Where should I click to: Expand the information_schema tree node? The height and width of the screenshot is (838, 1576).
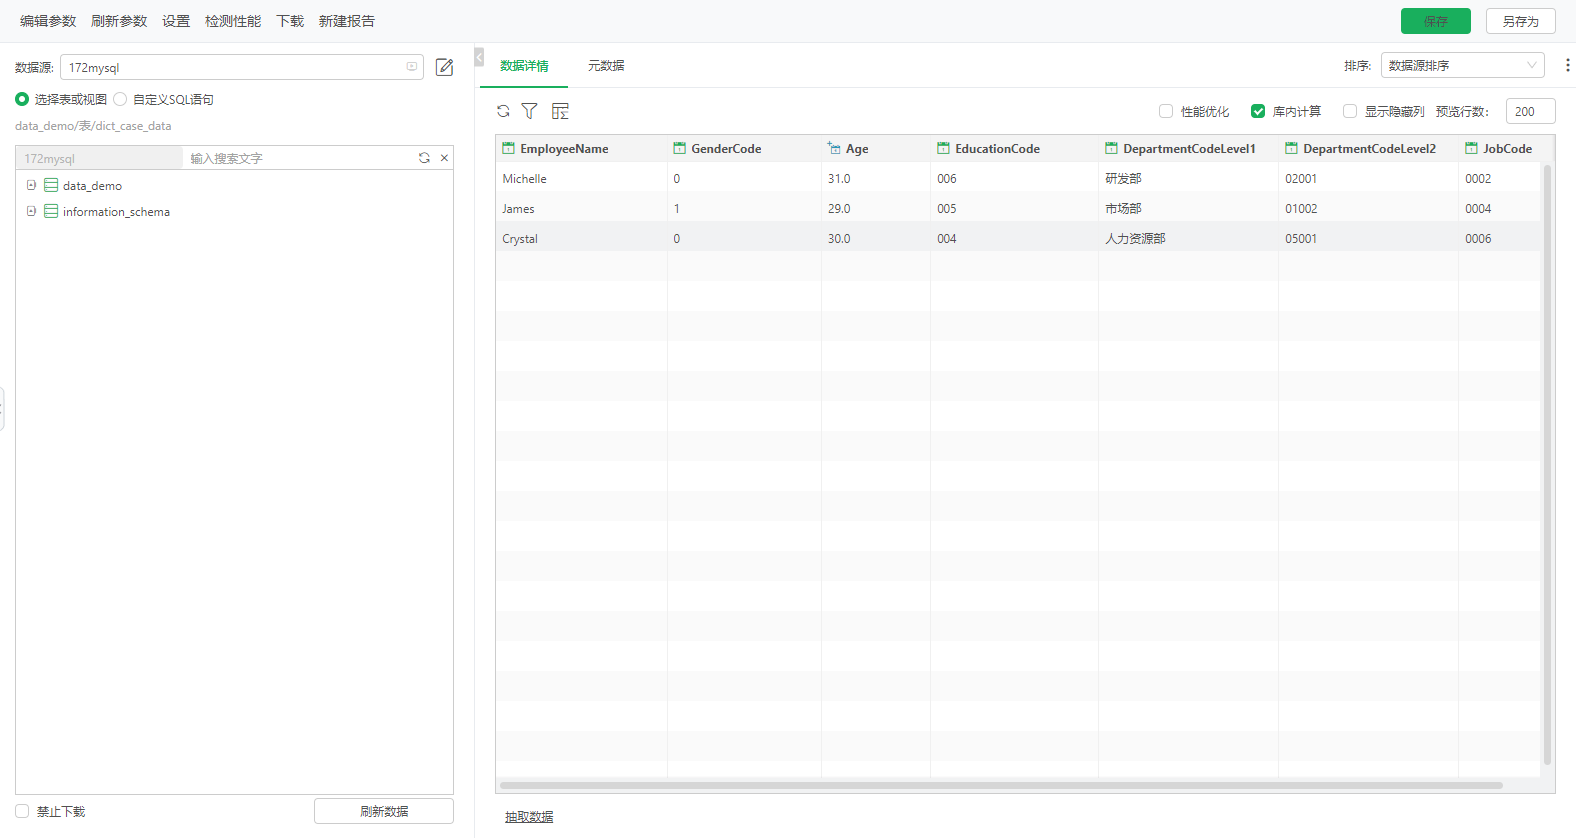(x=31, y=211)
